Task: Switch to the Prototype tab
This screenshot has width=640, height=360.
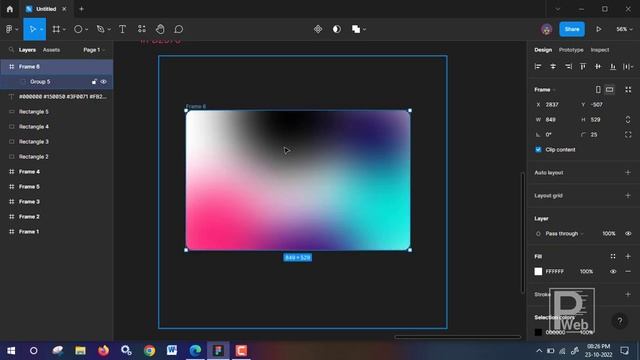Action: coord(571,50)
